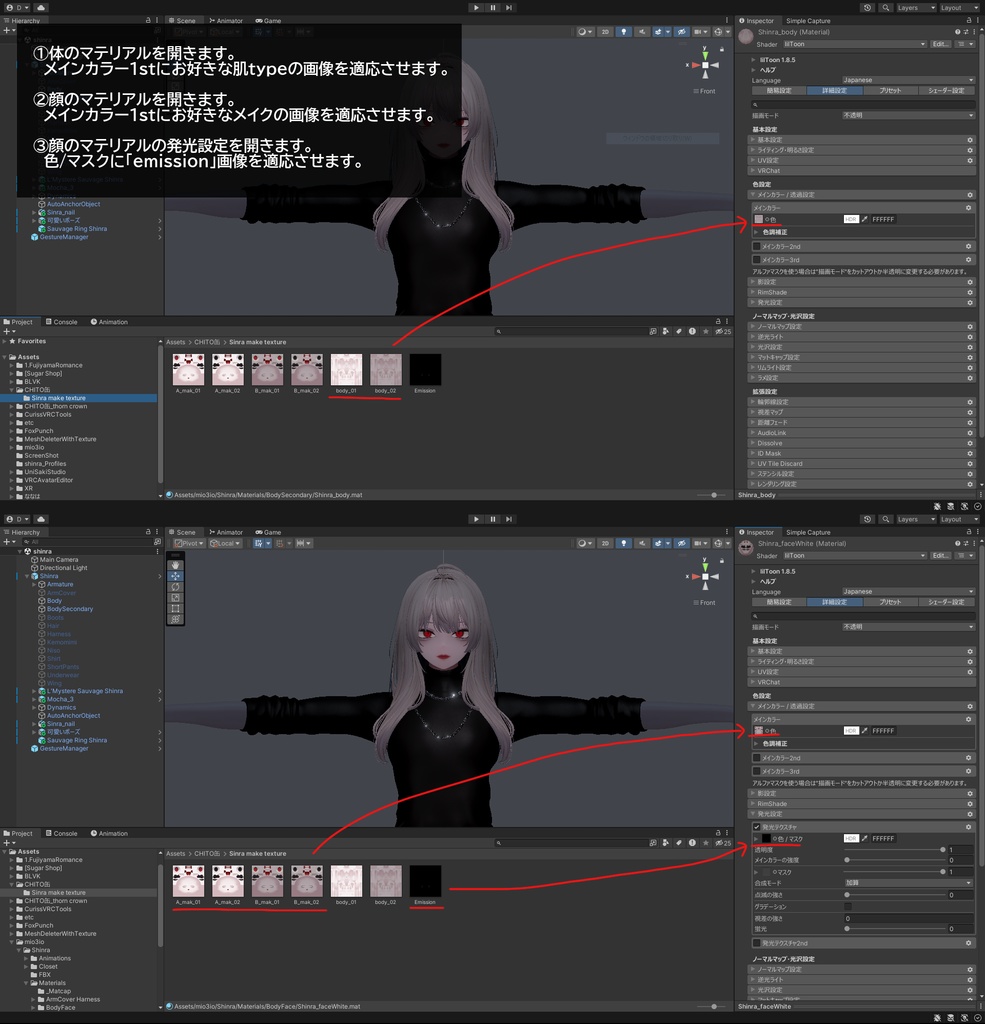Screen dimensions: 985x1024
Task: Open the search icon in Shinra_body window
Action: pyautogui.click(x=886, y=7)
